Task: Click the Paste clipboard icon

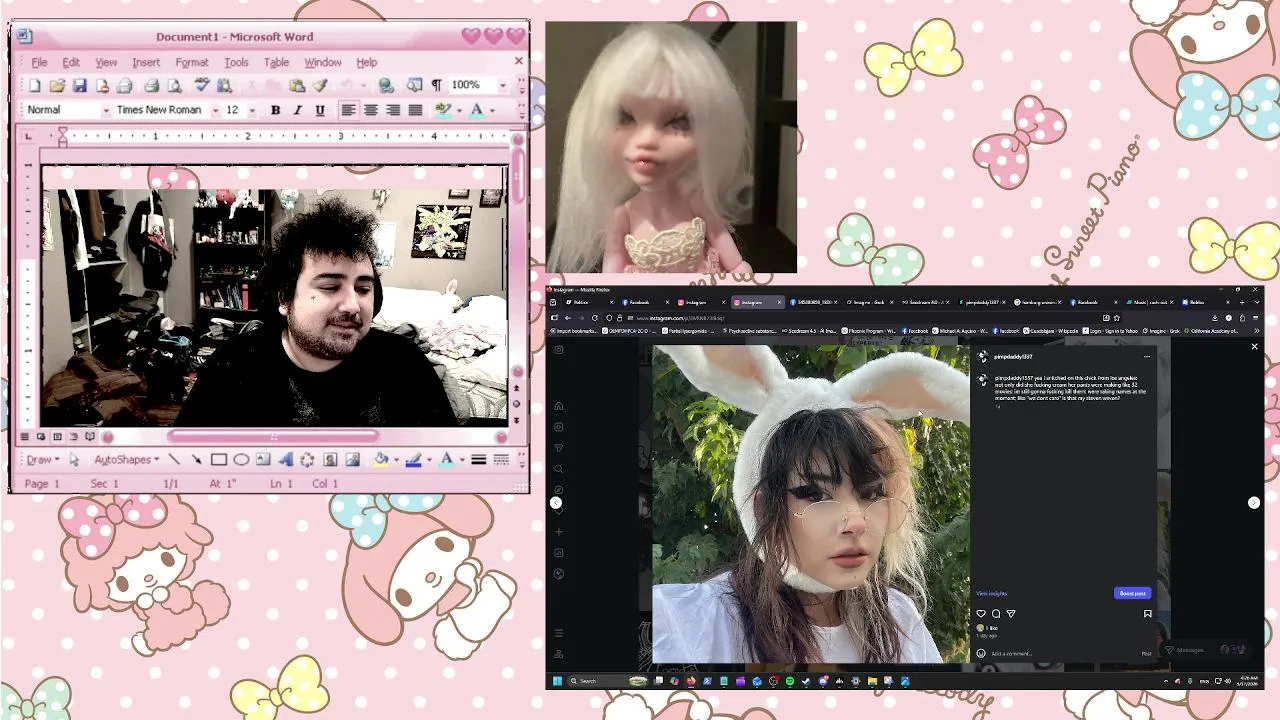Action: click(297, 86)
